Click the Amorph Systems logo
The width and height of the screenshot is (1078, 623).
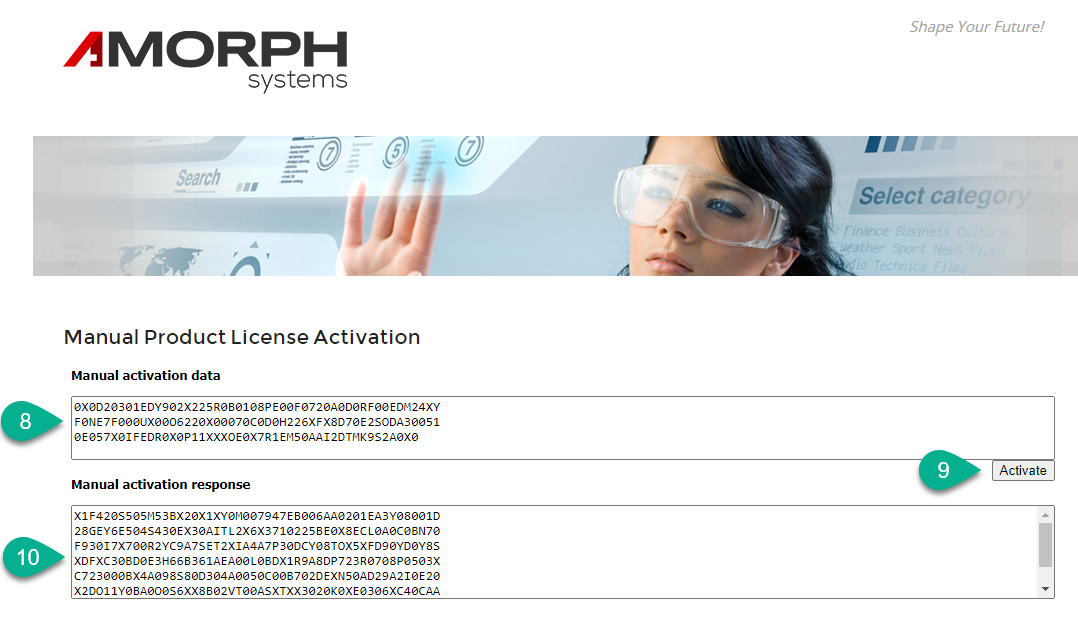coord(205,60)
